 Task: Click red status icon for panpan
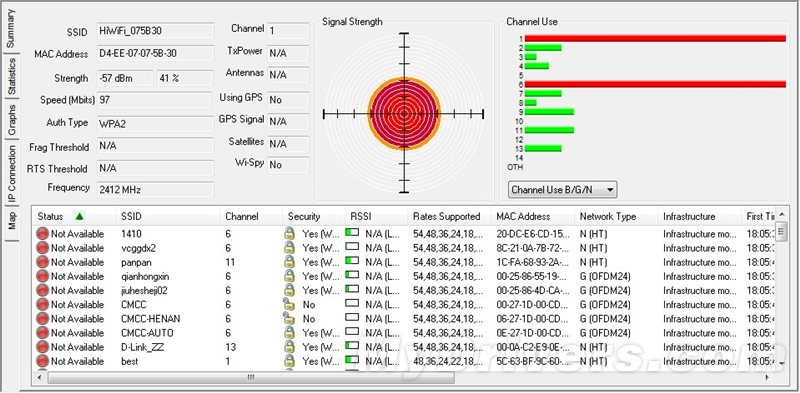pos(42,262)
